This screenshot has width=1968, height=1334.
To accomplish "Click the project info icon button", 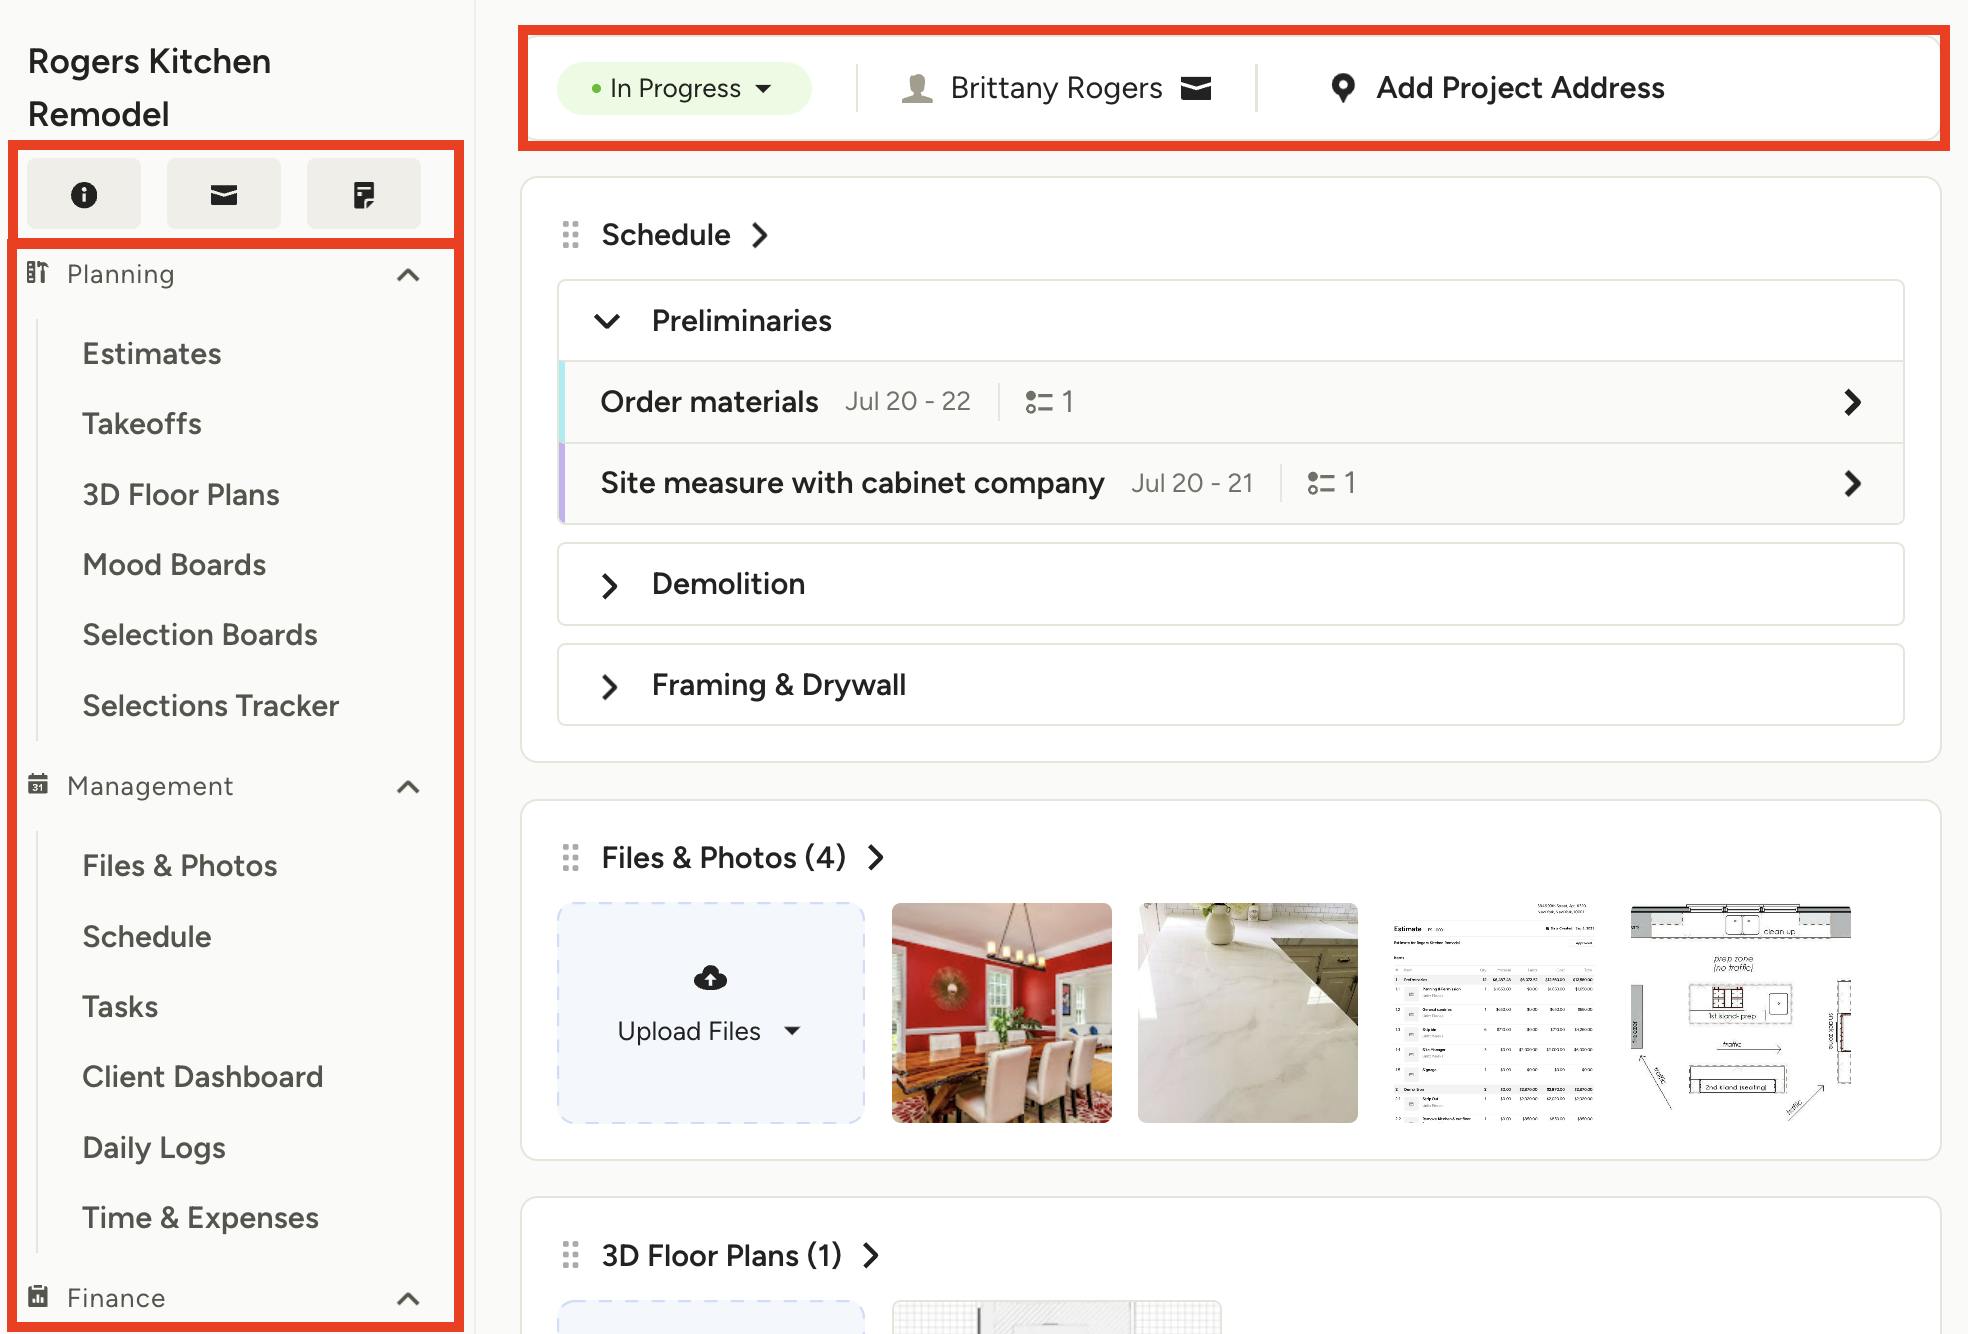I will point(84,194).
